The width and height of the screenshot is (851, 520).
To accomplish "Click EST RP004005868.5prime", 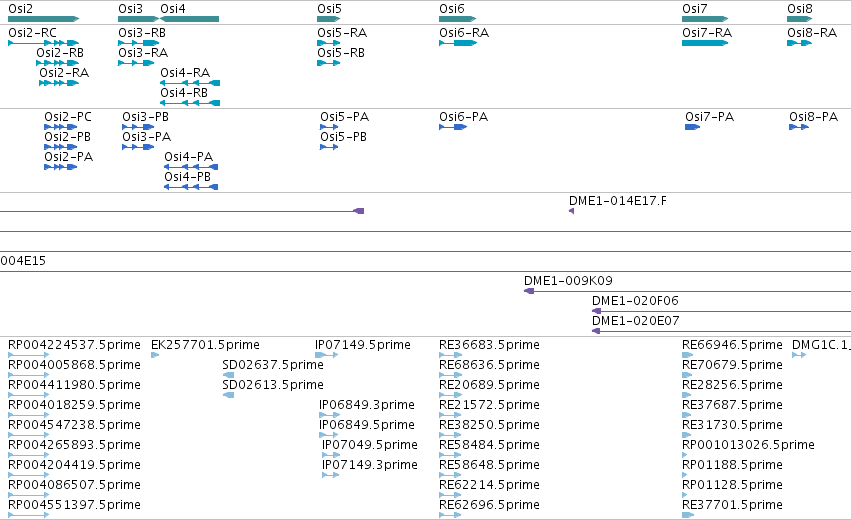I will click(x=74, y=365).
